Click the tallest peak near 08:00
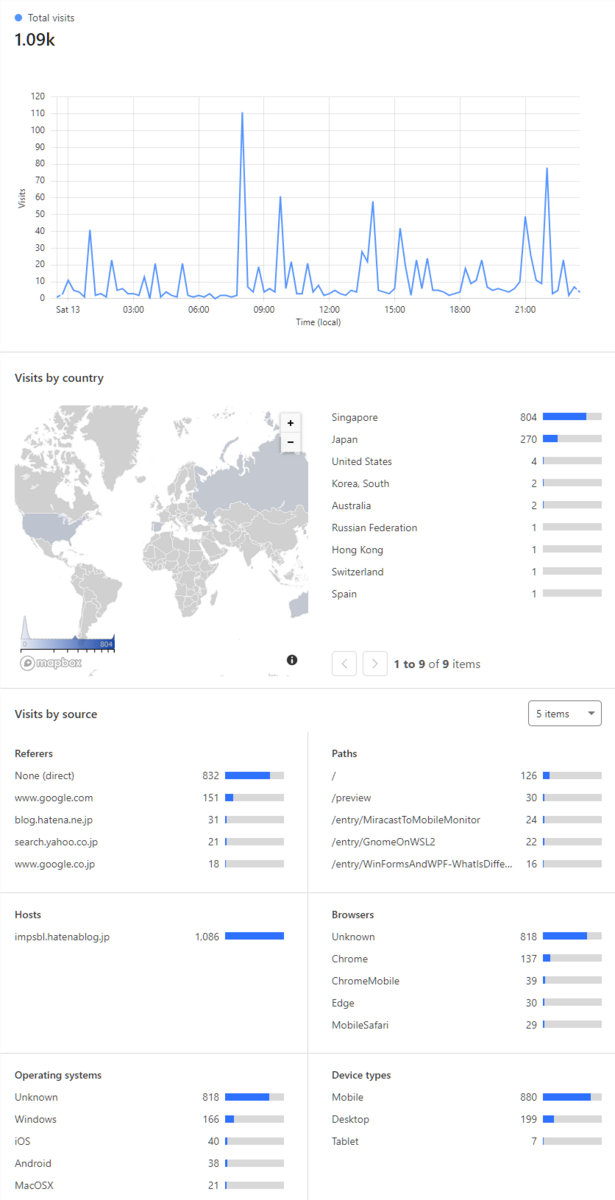 point(242,113)
